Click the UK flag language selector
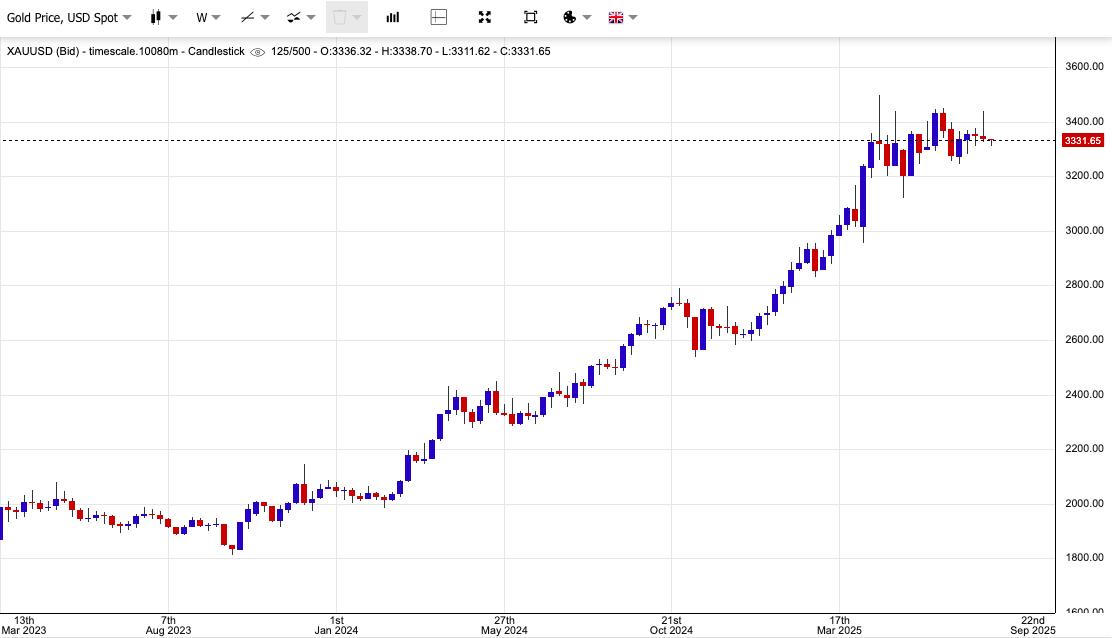This screenshot has height=638, width=1112. pyautogui.click(x=616, y=18)
